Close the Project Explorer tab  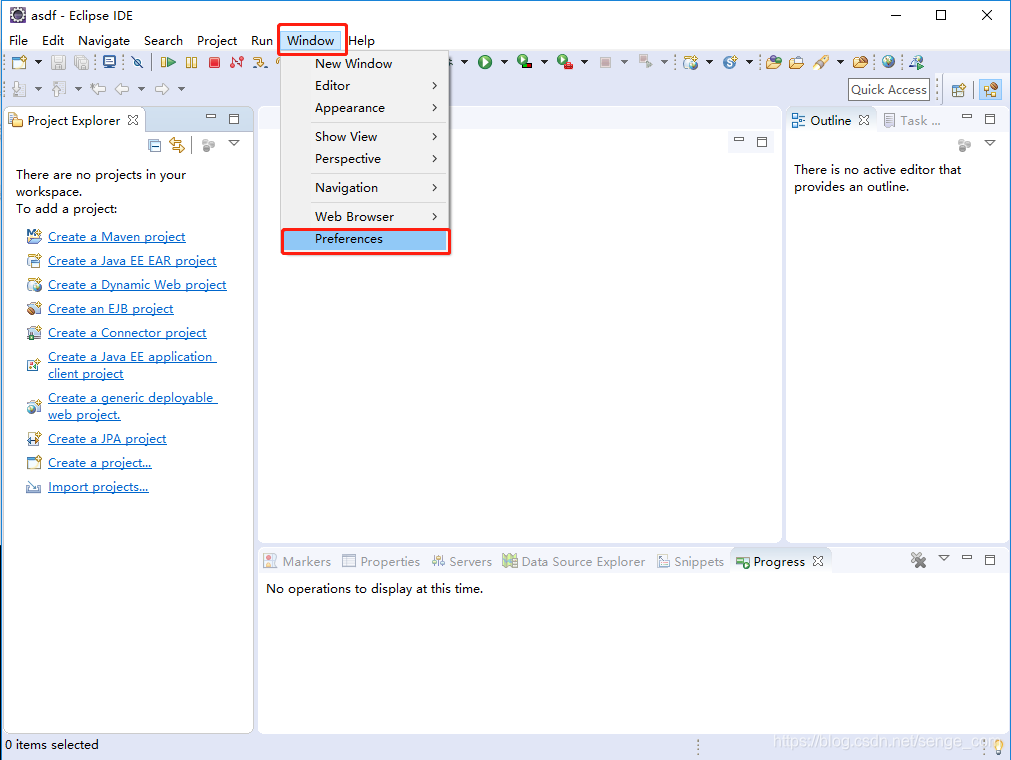point(133,120)
